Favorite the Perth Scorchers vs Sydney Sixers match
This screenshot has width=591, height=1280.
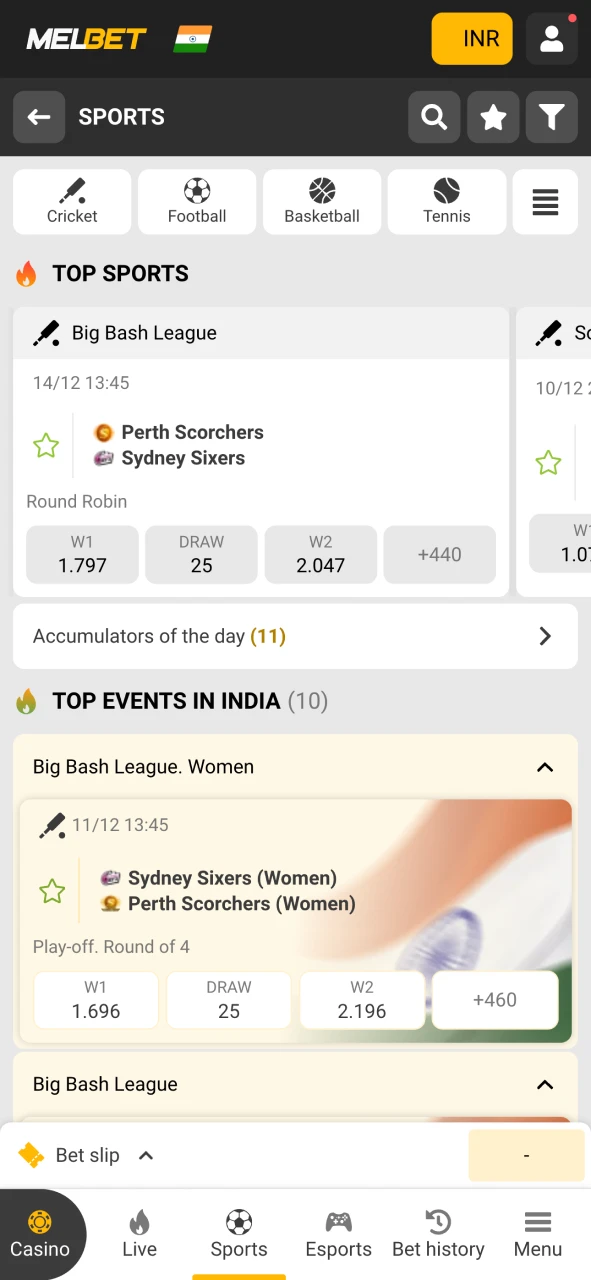click(46, 445)
